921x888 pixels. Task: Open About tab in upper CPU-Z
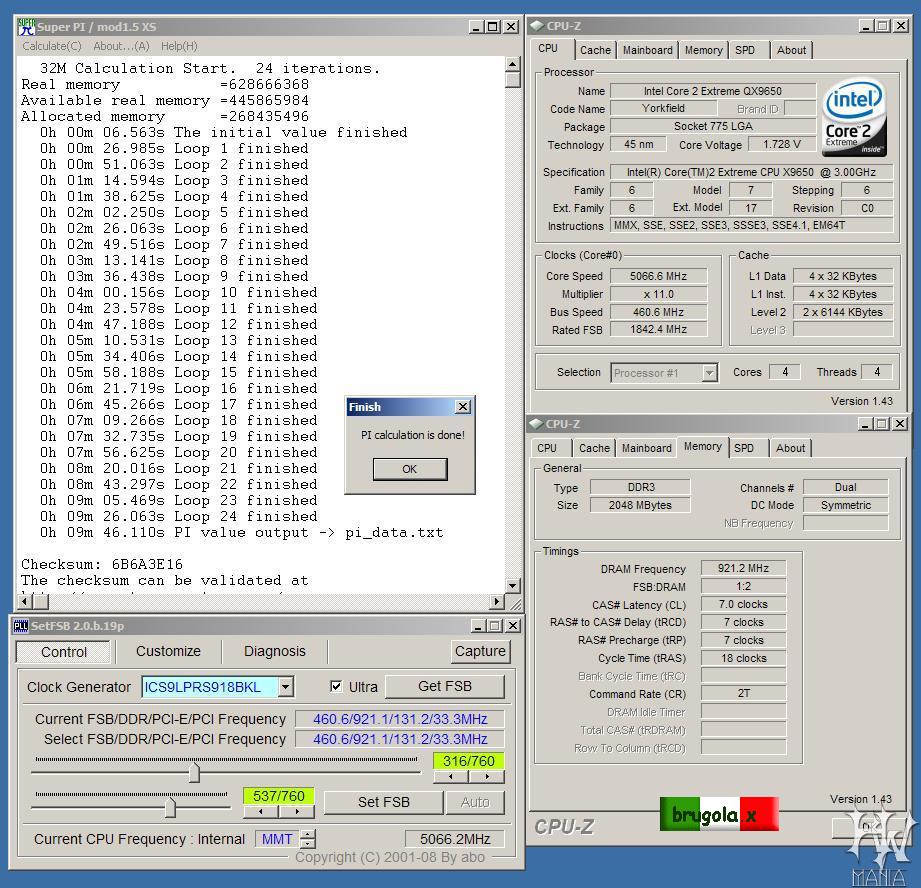(x=791, y=51)
